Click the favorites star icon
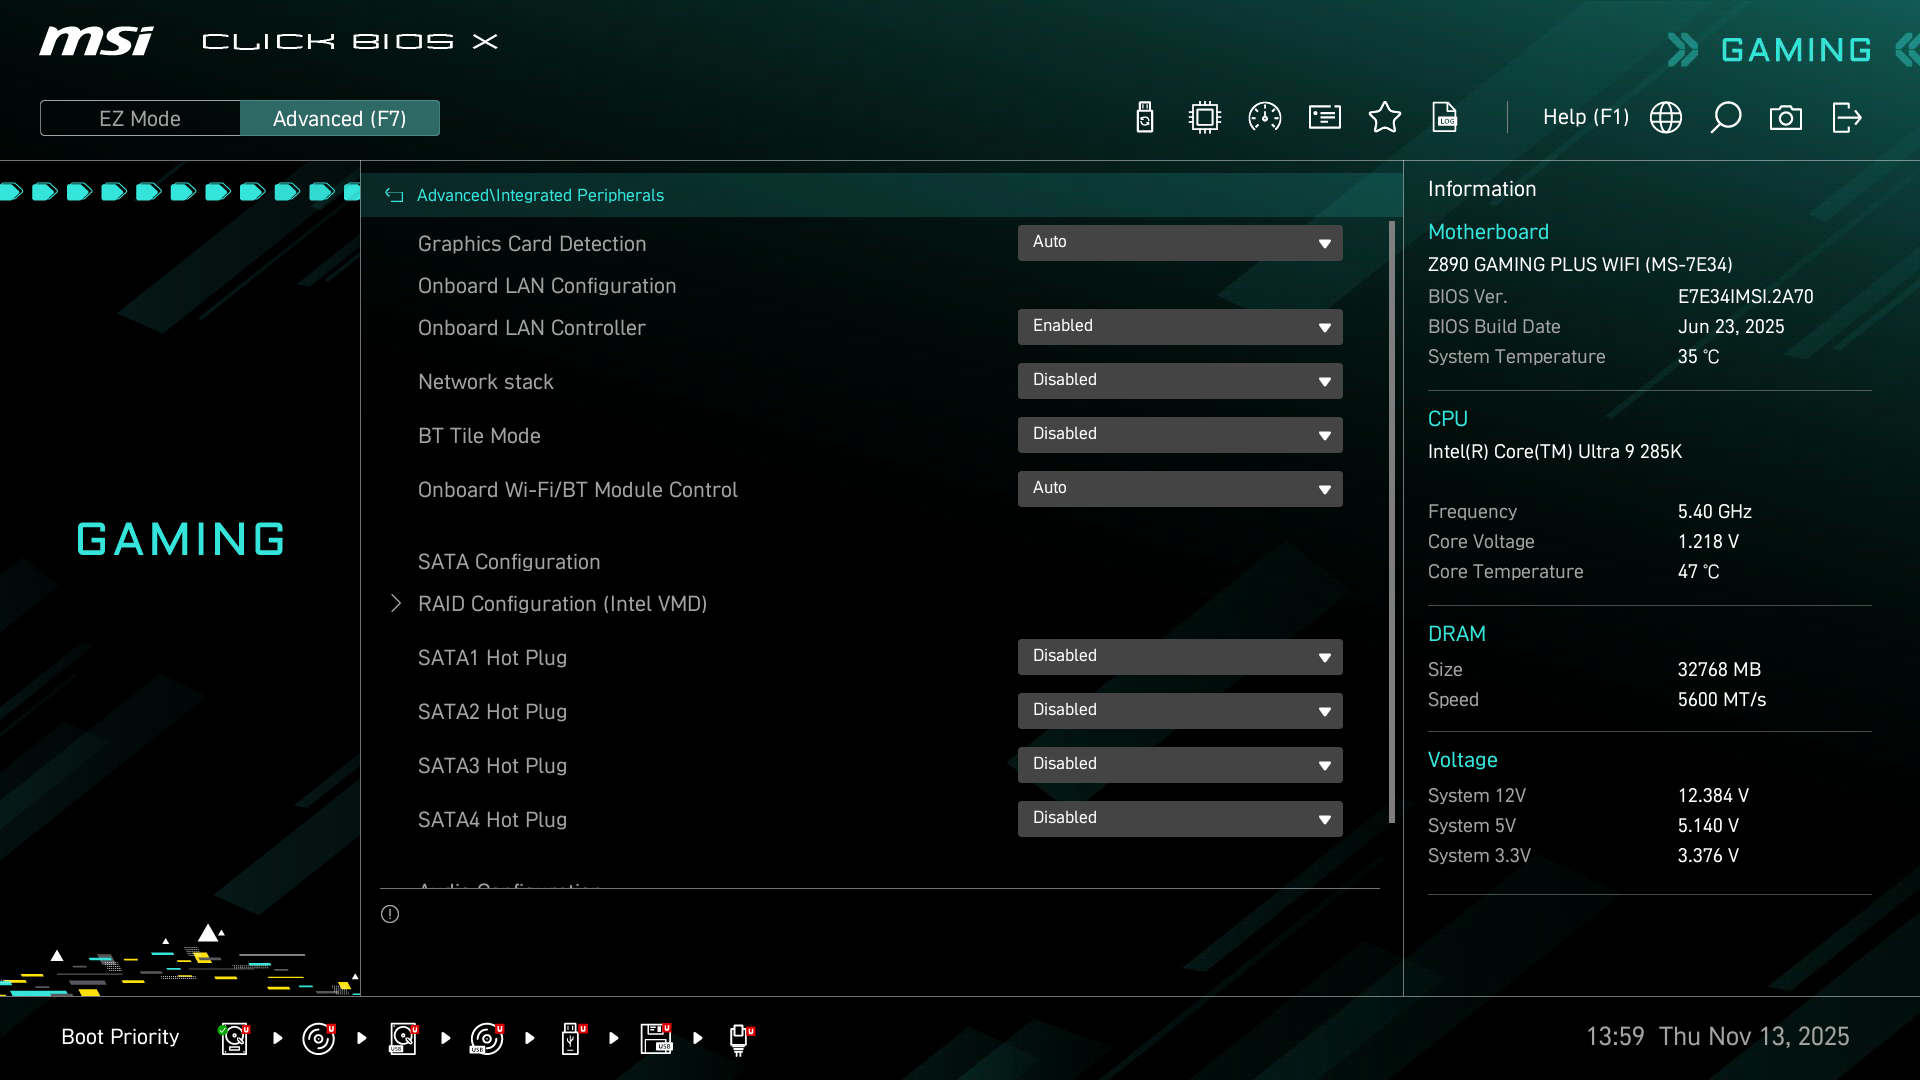The height and width of the screenshot is (1080, 1920). click(x=1385, y=118)
